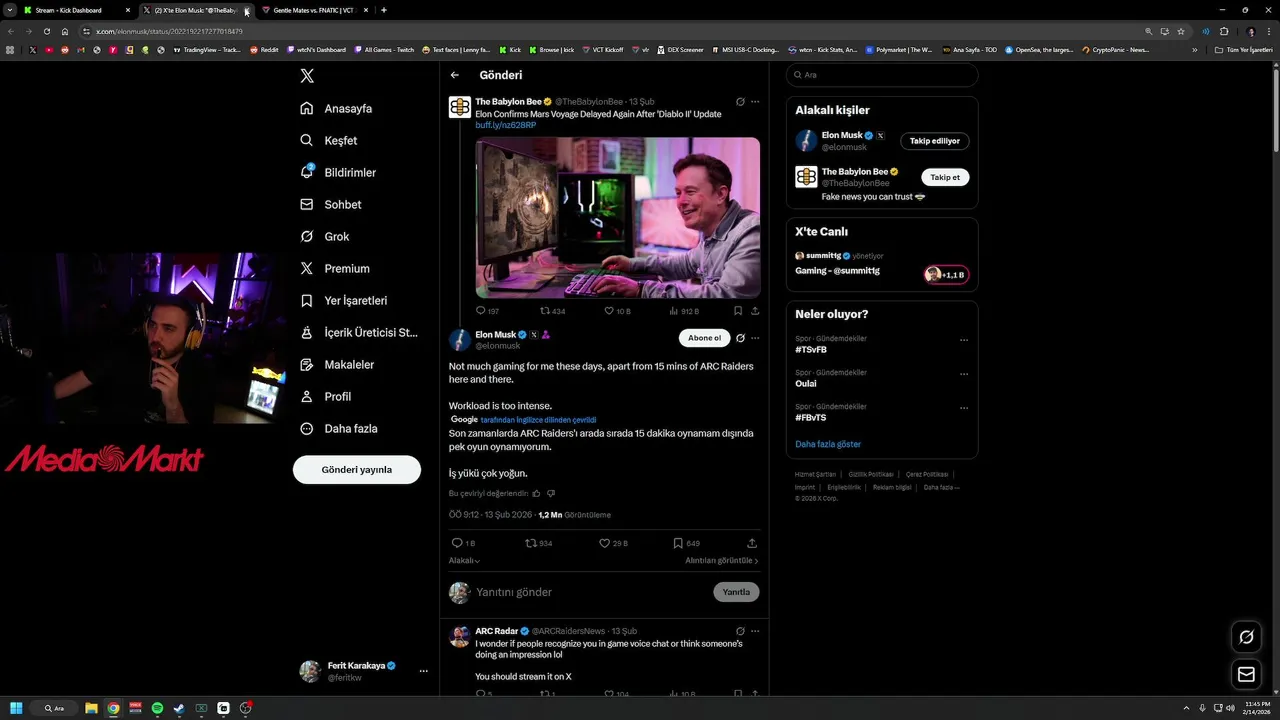The height and width of the screenshot is (720, 1280).
Task: Thumbs up the translation
Action: click(x=536, y=493)
